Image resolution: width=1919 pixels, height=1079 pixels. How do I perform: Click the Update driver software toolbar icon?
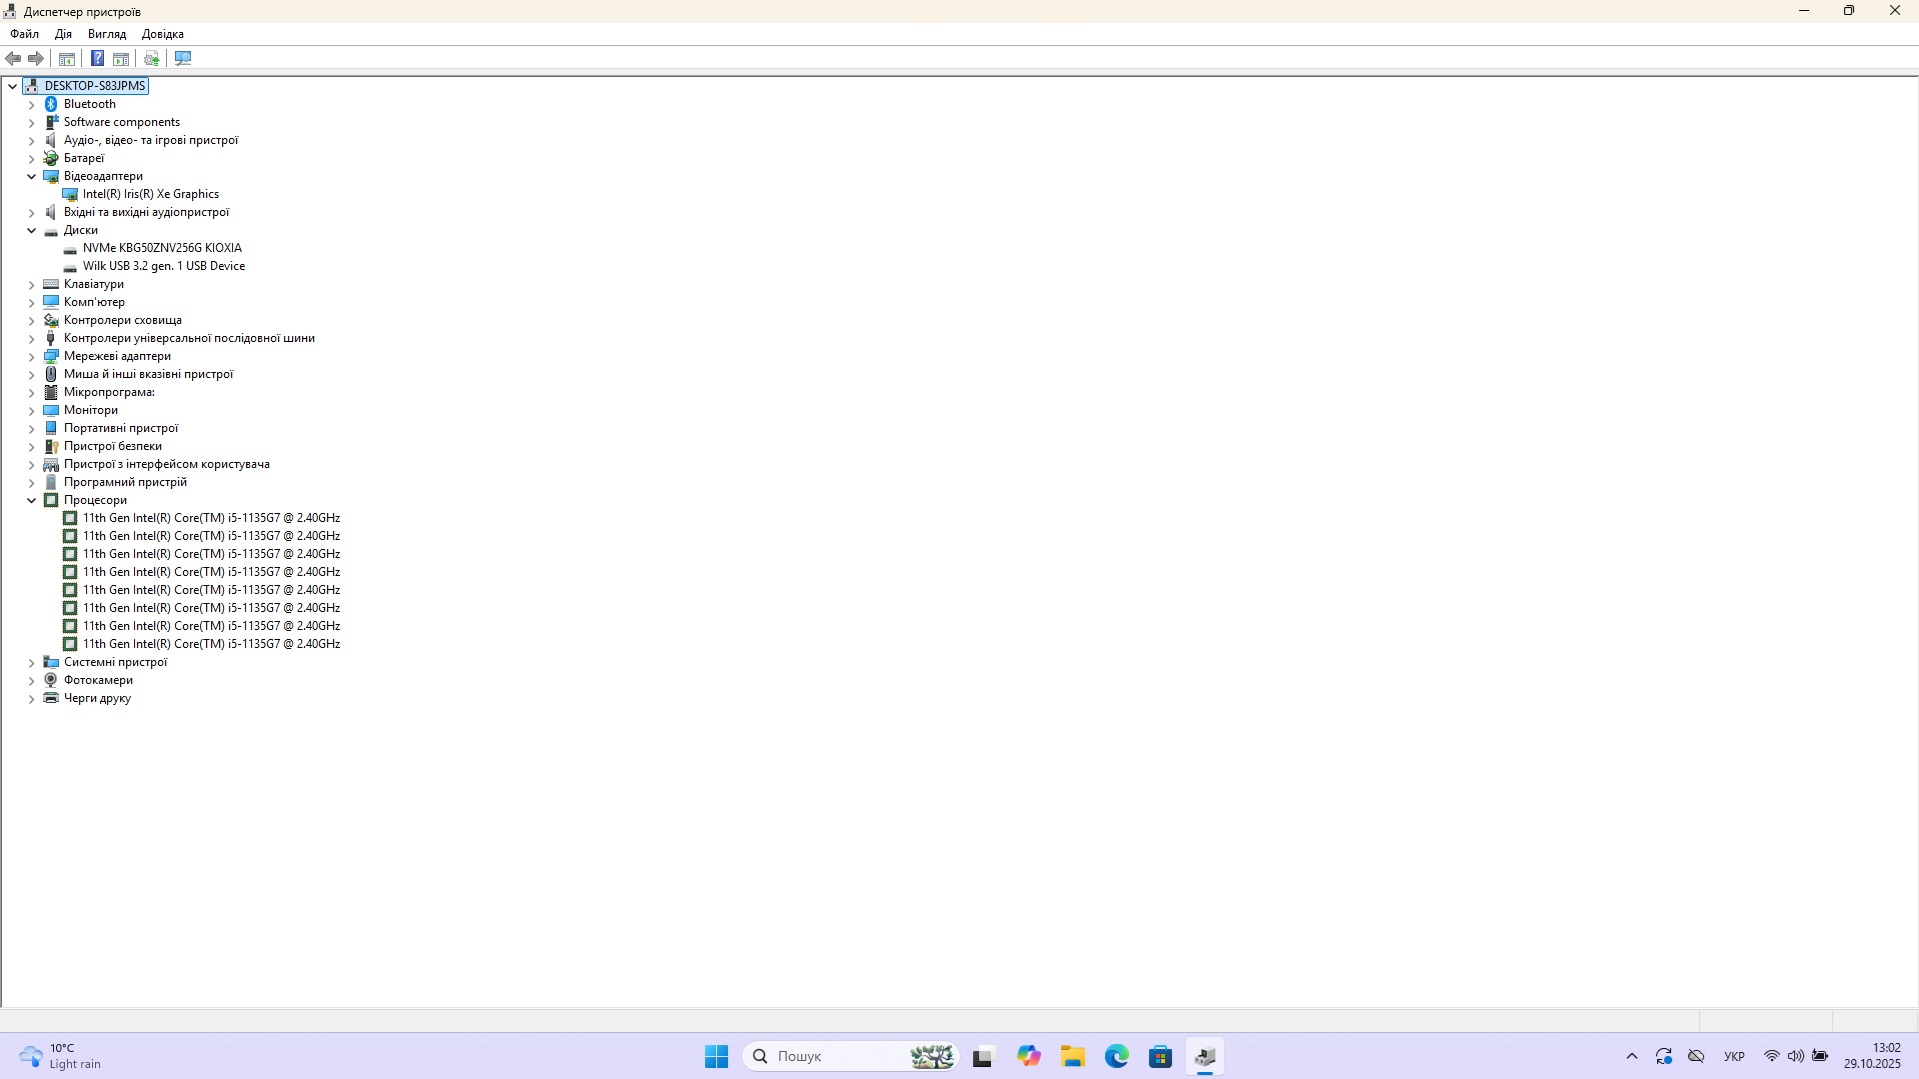pyautogui.click(x=151, y=58)
